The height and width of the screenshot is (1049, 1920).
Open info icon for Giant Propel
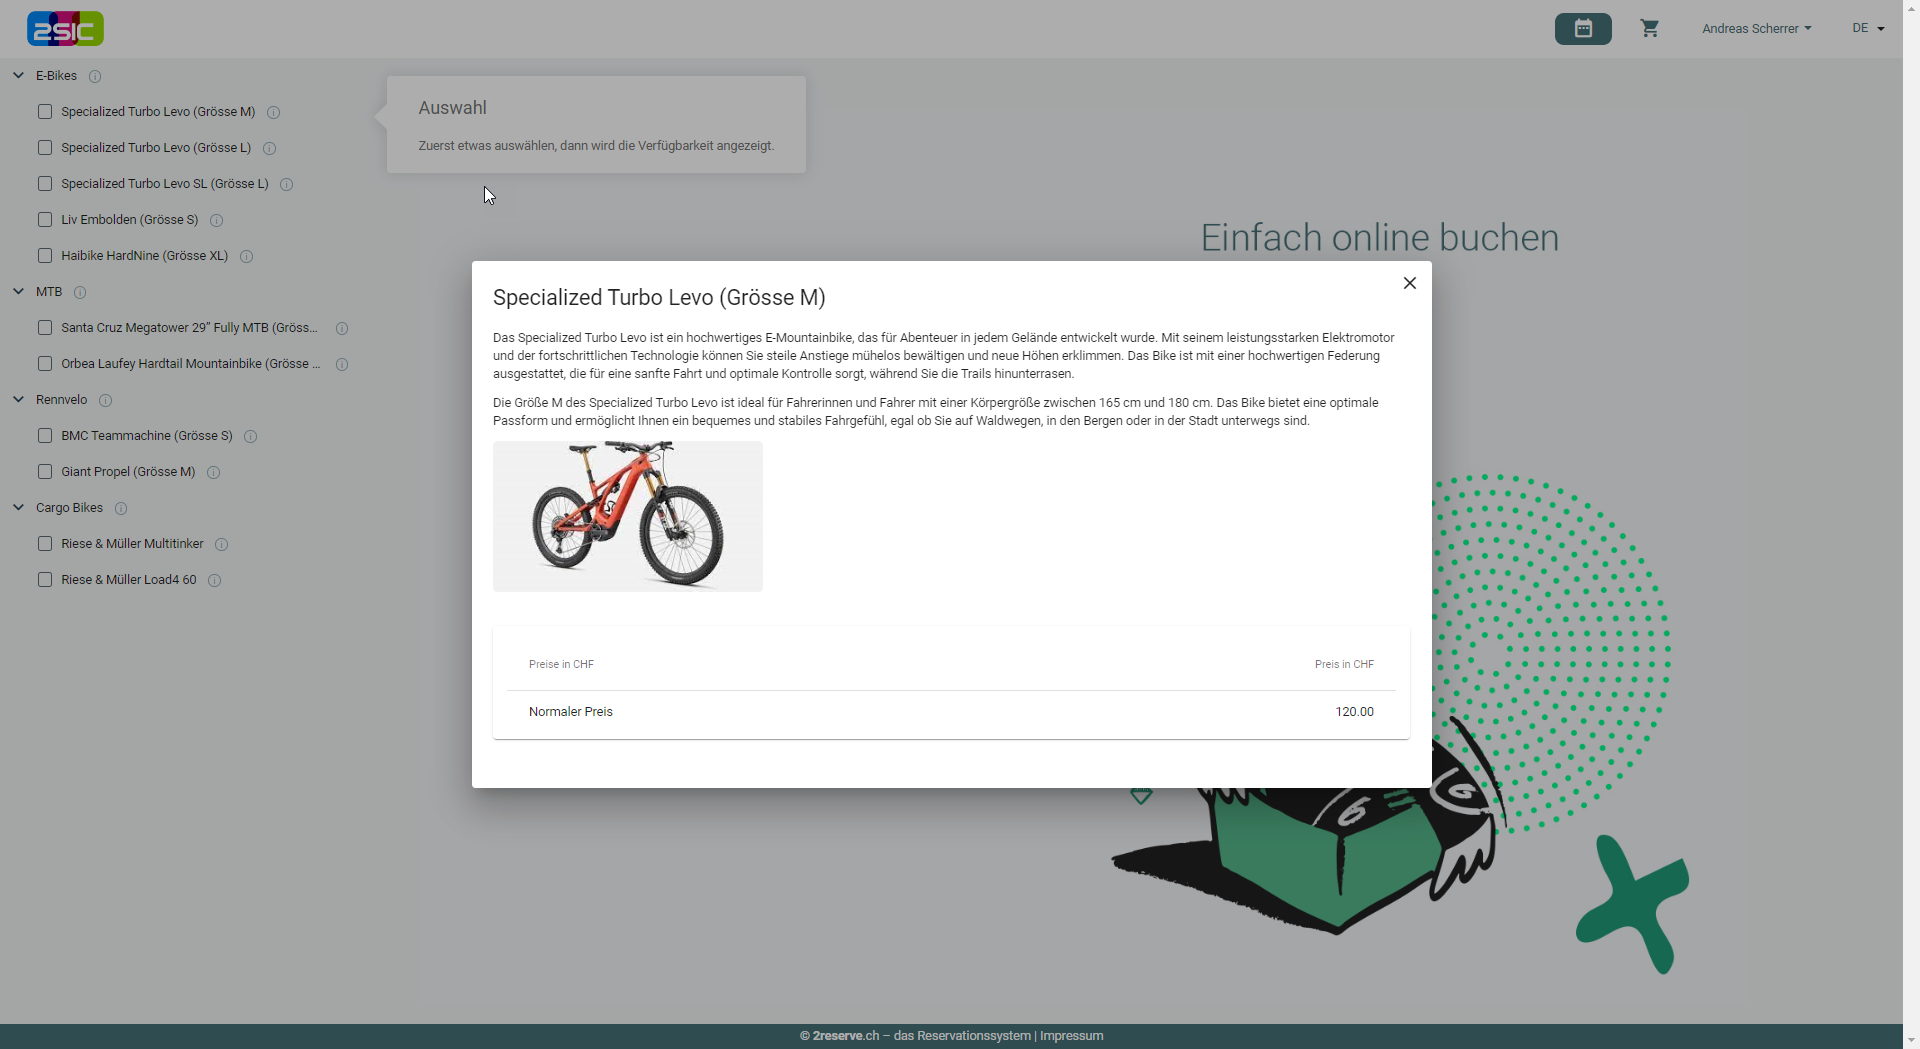click(x=213, y=472)
